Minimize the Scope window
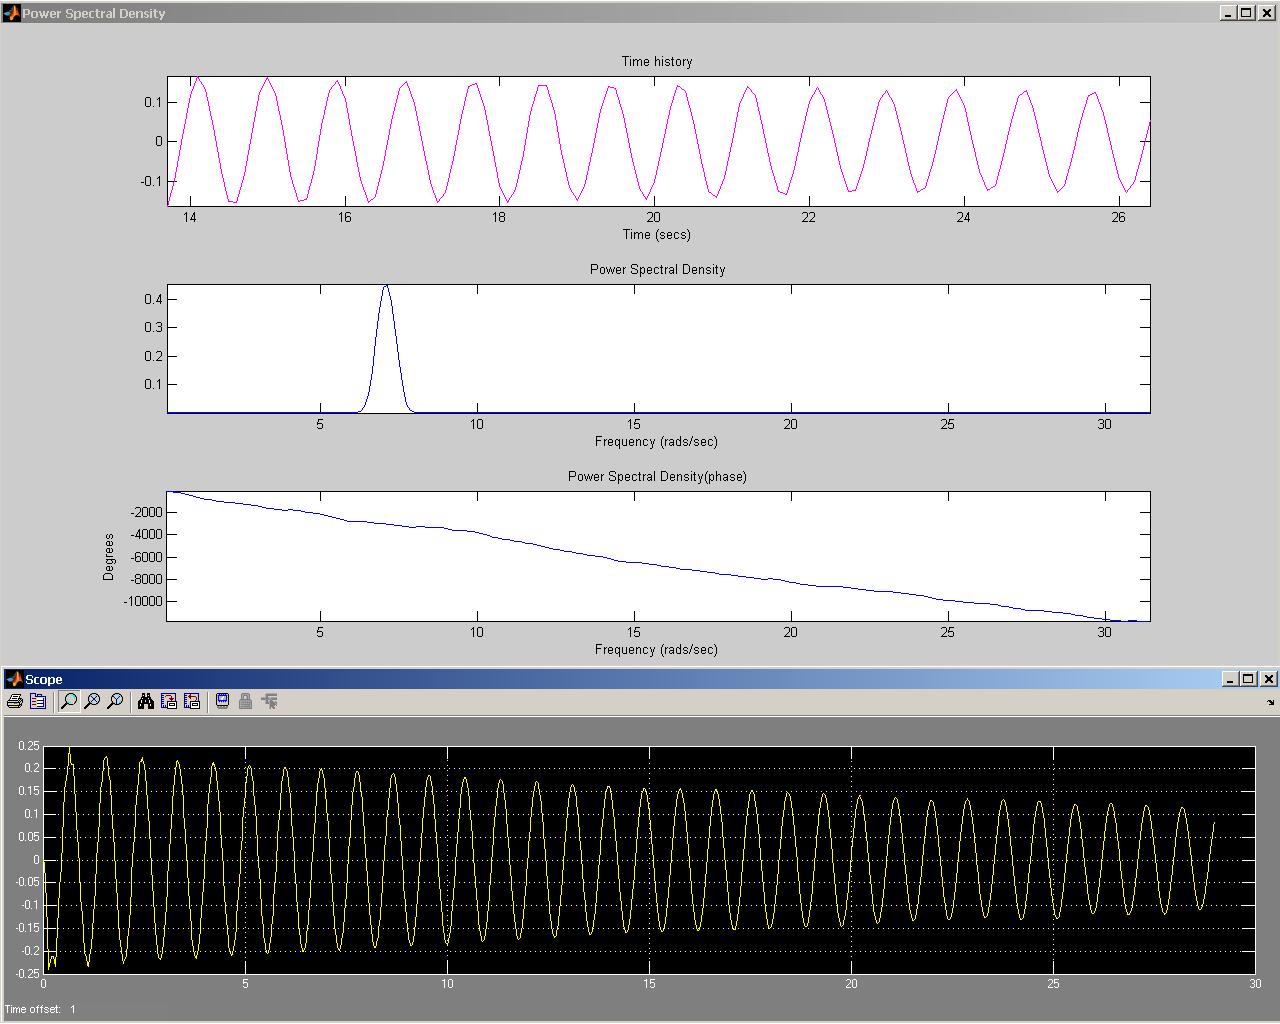This screenshot has width=1280, height=1024. point(1230,679)
